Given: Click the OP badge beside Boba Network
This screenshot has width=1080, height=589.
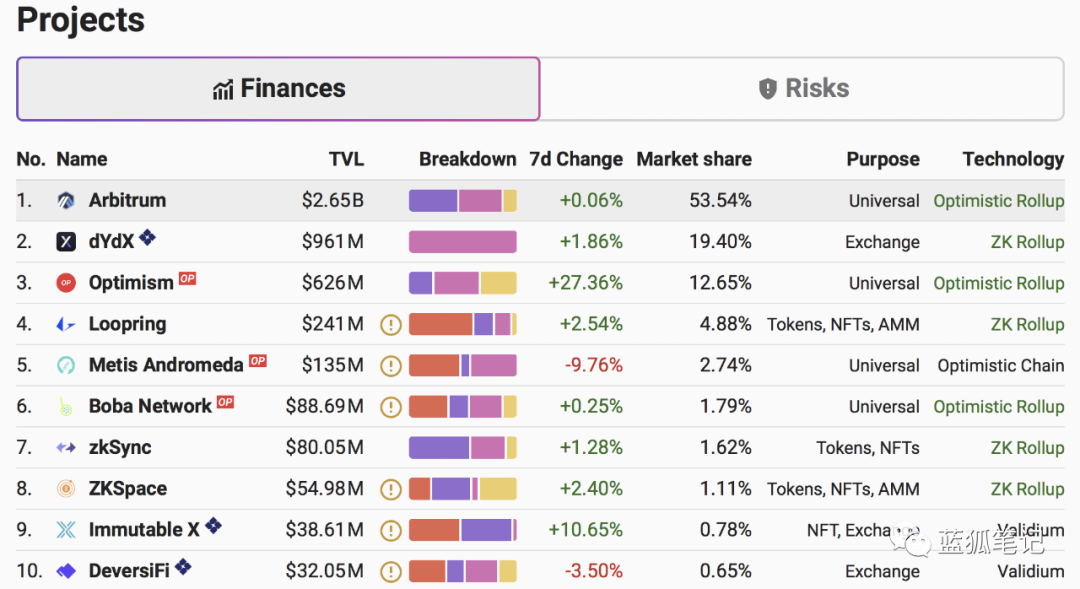Looking at the screenshot, I should click(x=225, y=402).
